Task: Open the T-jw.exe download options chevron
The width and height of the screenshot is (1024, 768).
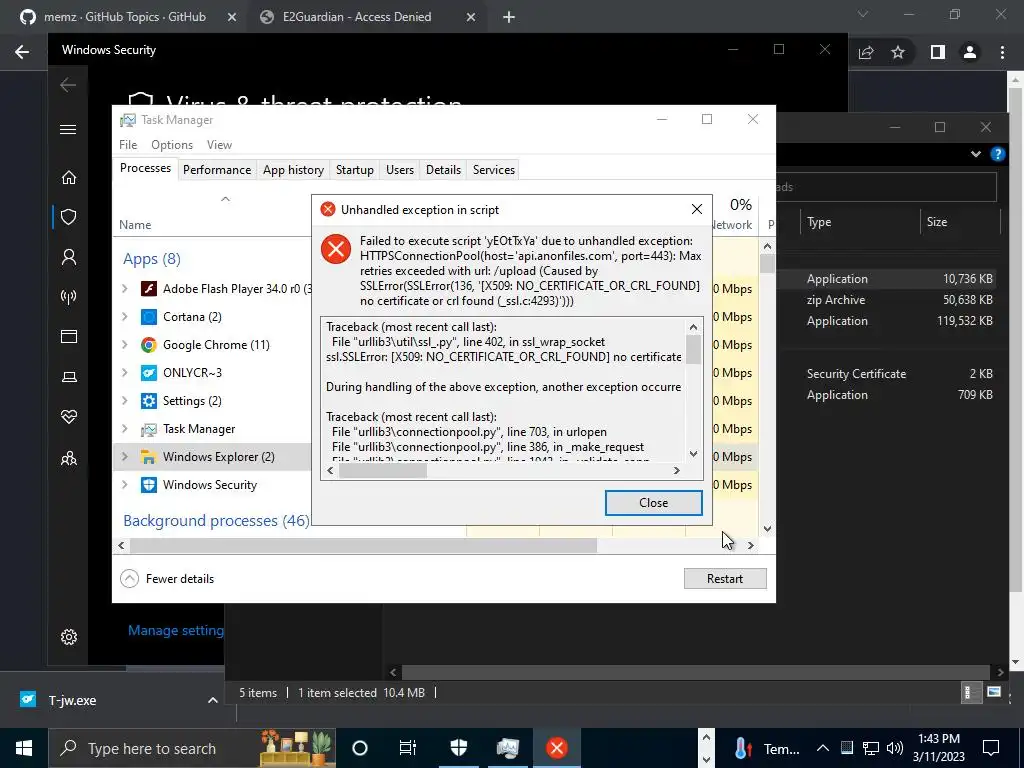Action: click(x=212, y=700)
